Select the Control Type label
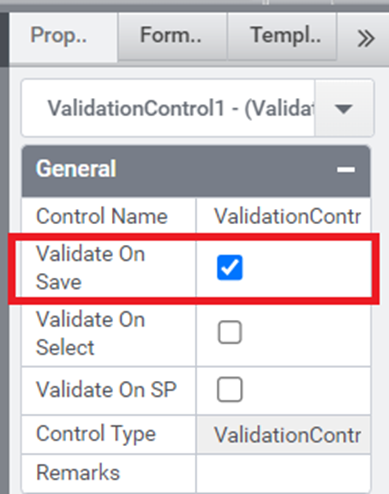Image resolution: width=389 pixels, height=494 pixels. [x=96, y=434]
